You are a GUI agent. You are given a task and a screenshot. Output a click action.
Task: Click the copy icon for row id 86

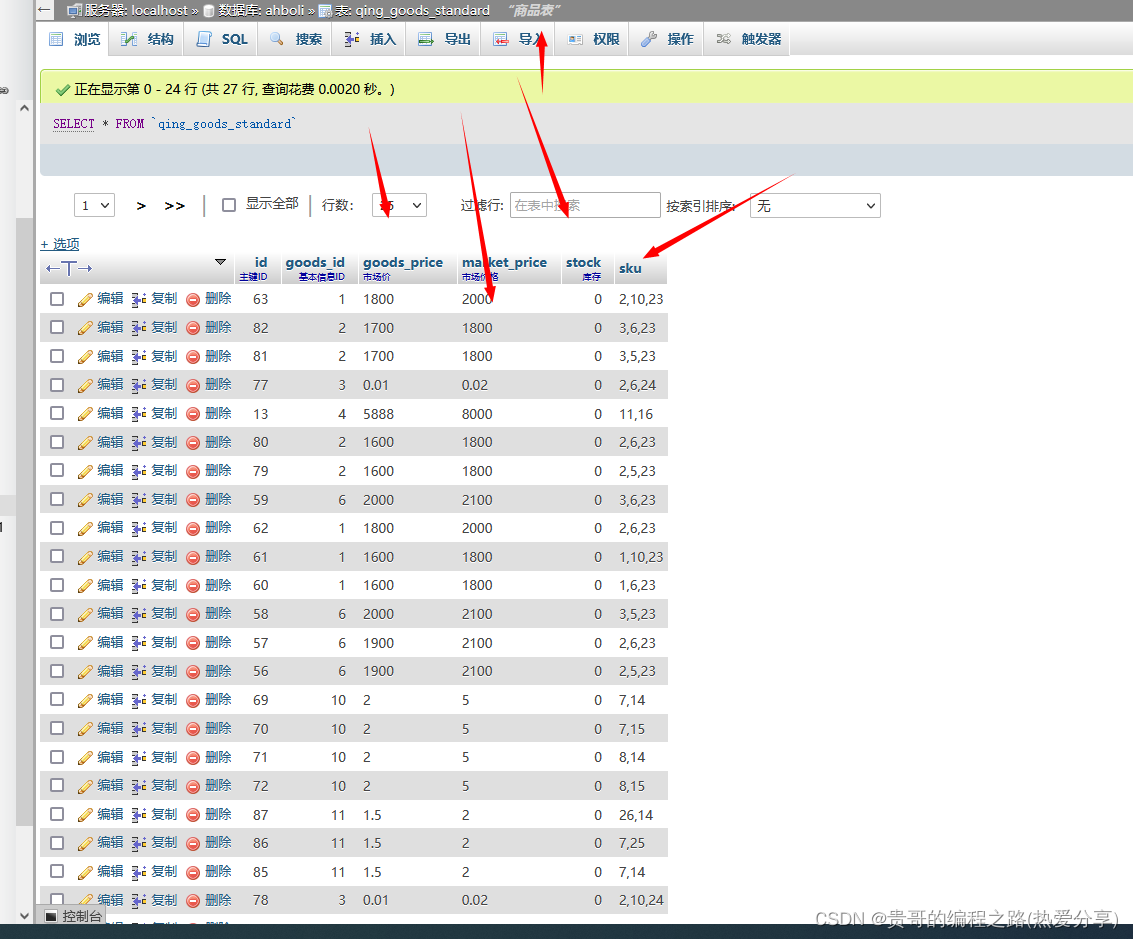click(139, 843)
